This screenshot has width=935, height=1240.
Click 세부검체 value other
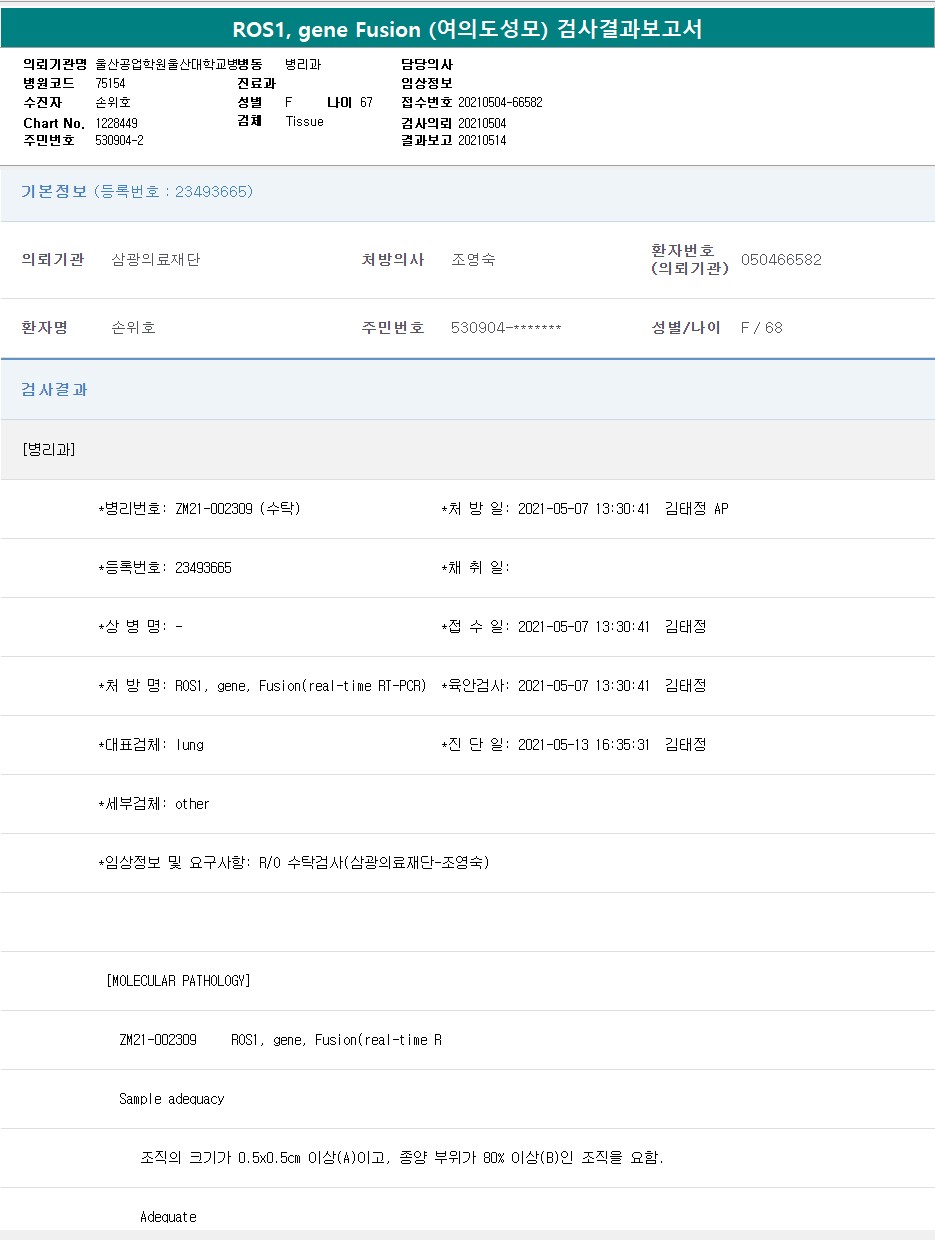coord(192,804)
